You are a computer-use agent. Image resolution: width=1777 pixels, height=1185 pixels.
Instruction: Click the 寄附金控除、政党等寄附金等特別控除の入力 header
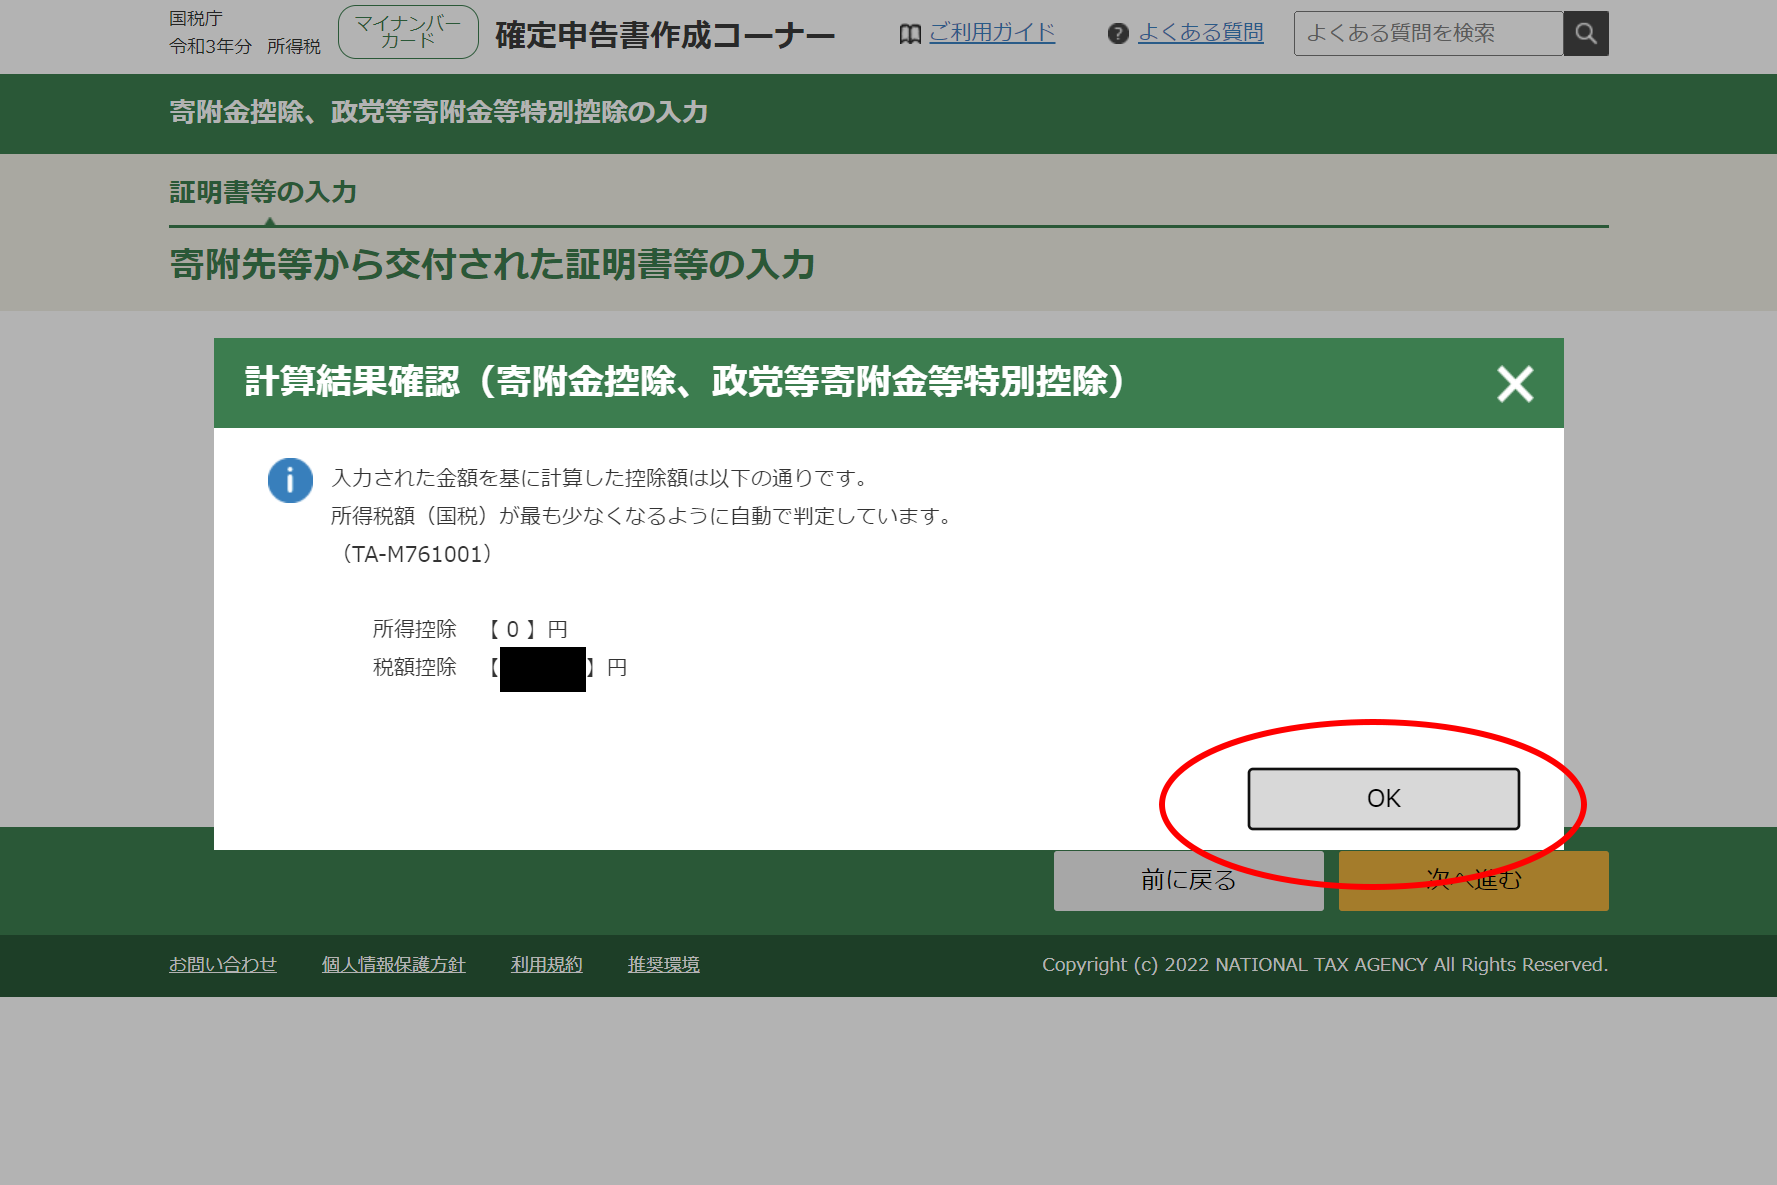(x=439, y=112)
